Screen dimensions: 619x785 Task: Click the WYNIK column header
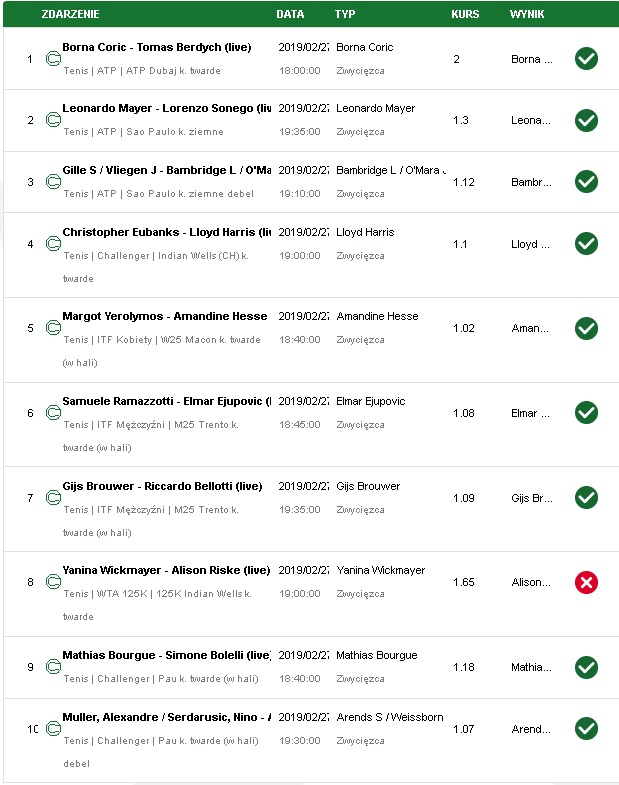coord(527,14)
